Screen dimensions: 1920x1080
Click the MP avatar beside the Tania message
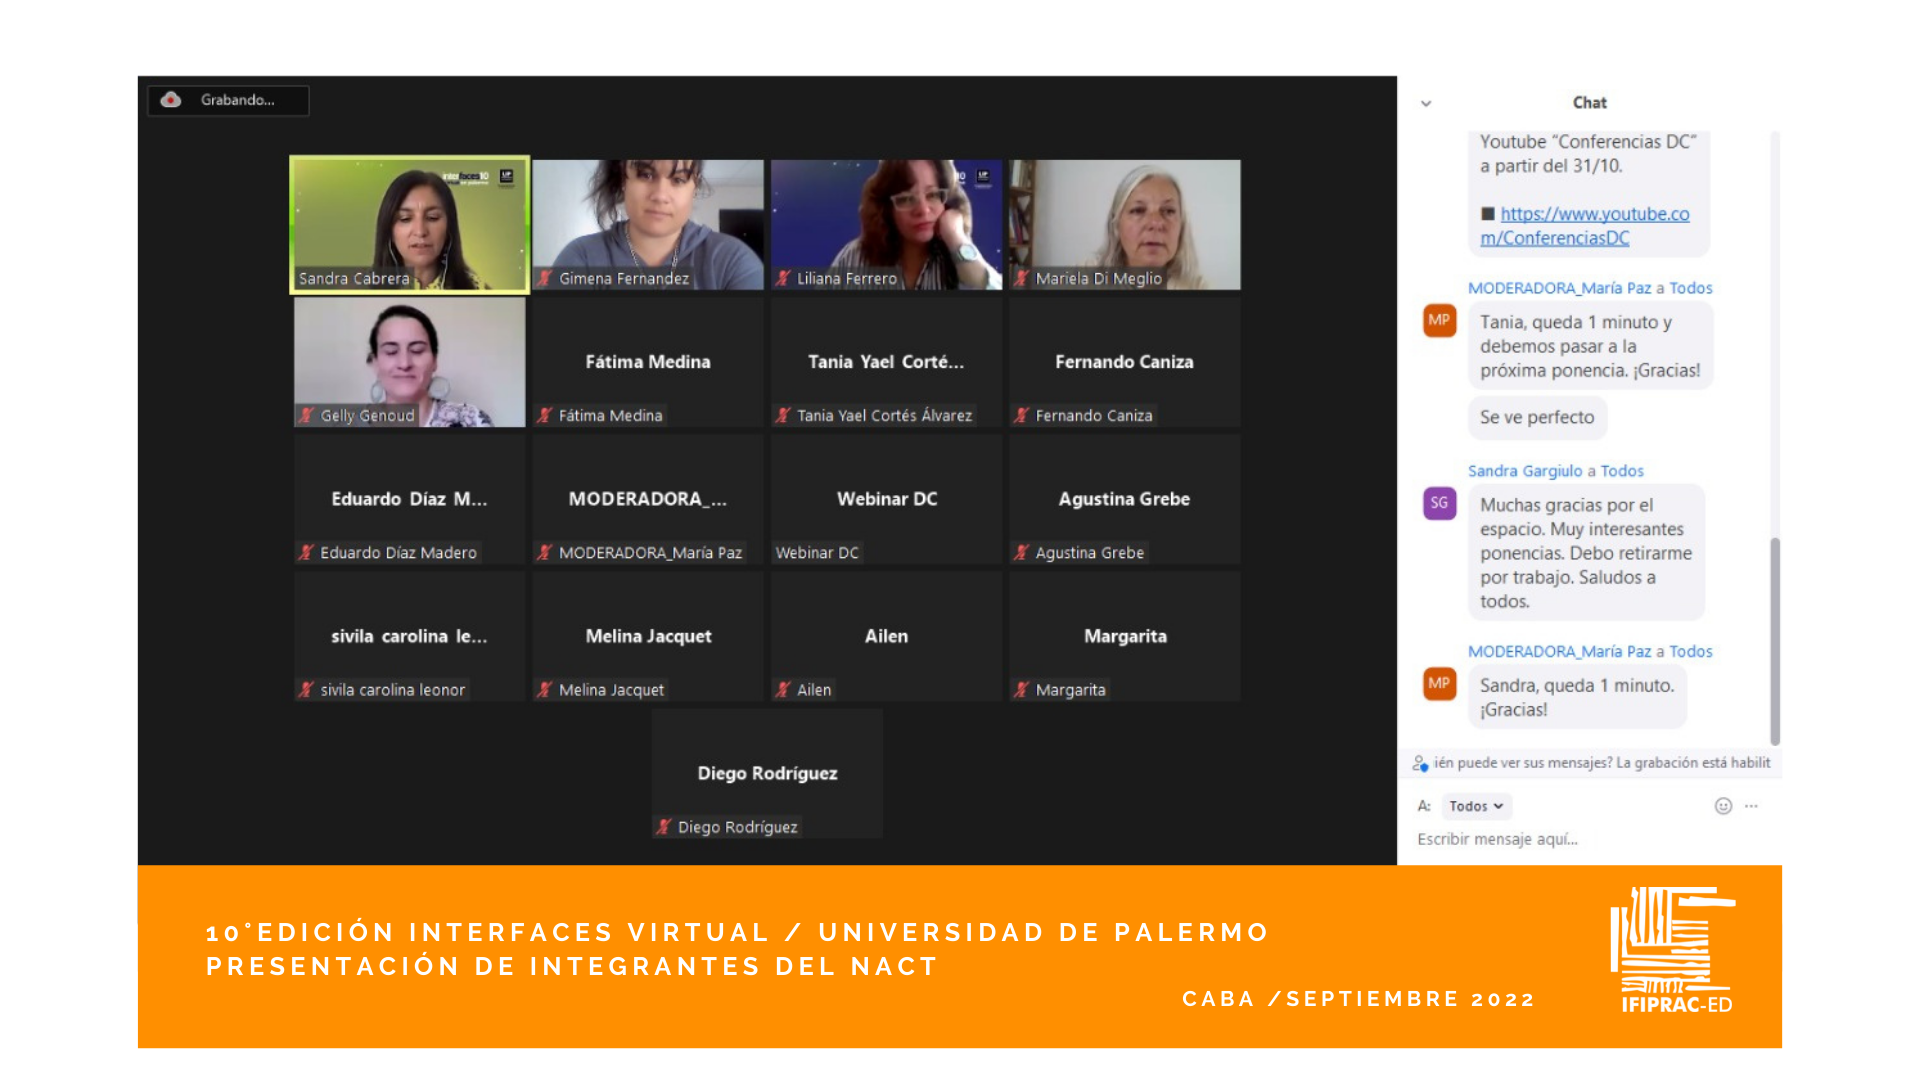[x=1439, y=320]
